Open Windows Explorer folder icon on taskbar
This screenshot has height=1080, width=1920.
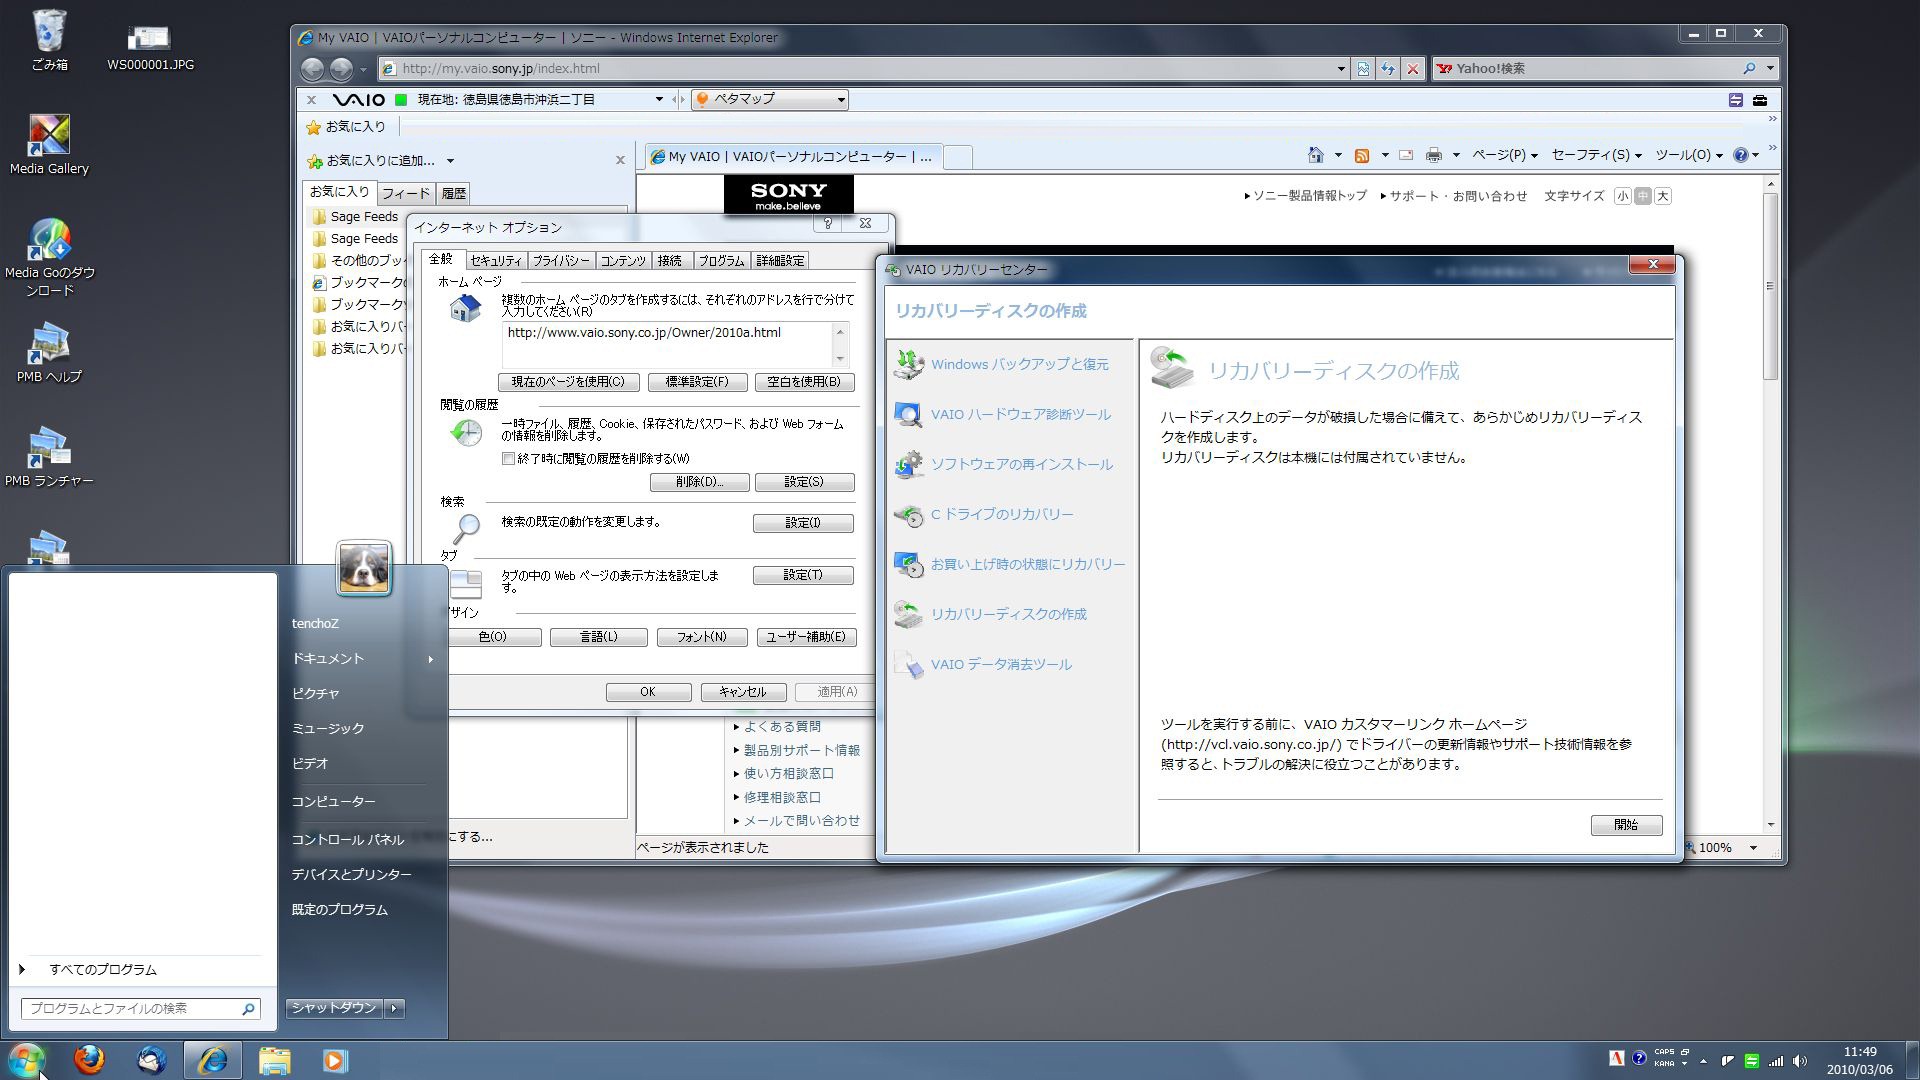click(274, 1060)
